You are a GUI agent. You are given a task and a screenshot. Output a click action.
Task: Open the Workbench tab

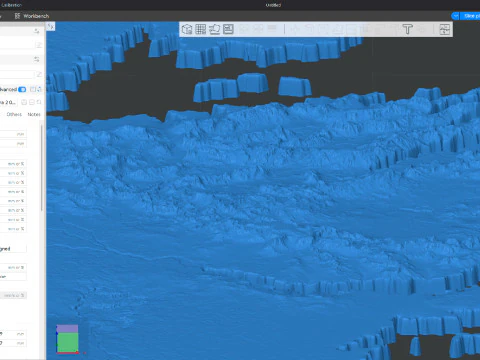[32, 16]
